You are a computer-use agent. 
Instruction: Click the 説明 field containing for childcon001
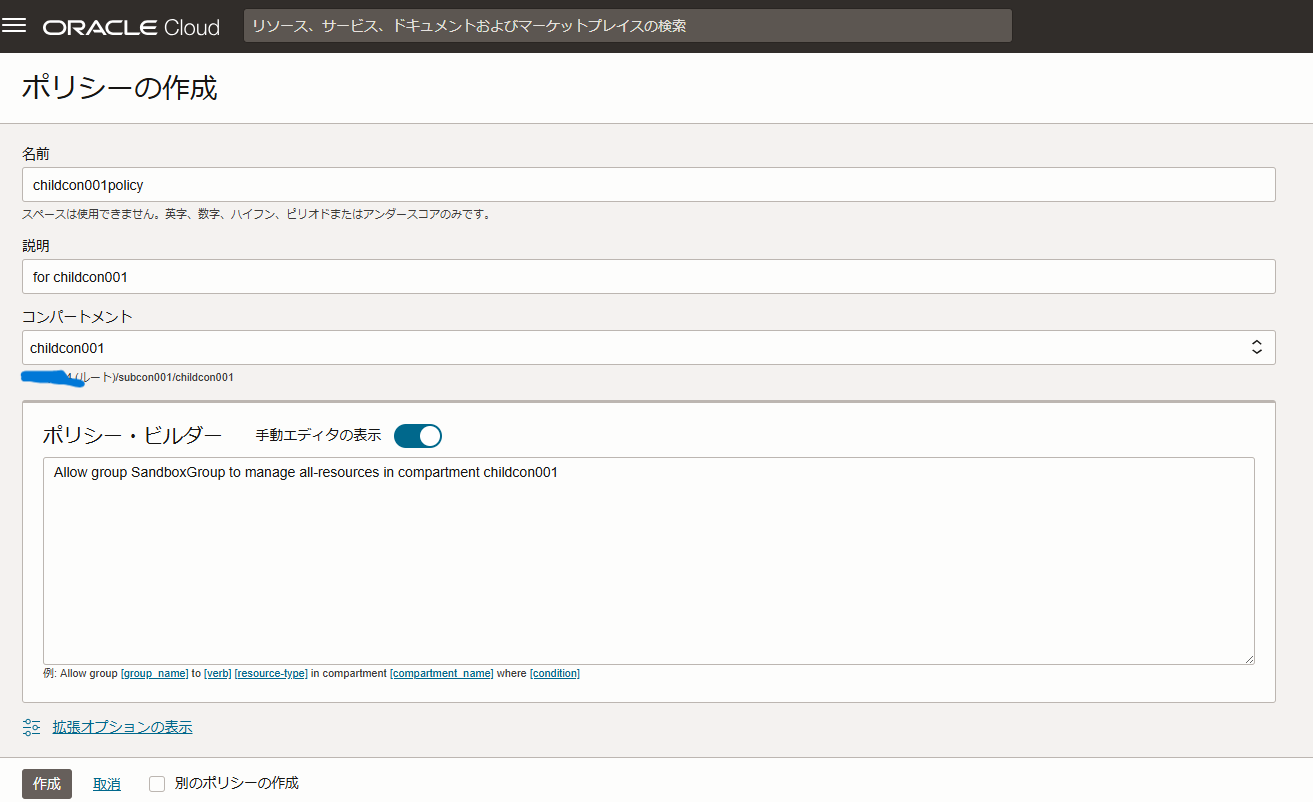click(649, 276)
